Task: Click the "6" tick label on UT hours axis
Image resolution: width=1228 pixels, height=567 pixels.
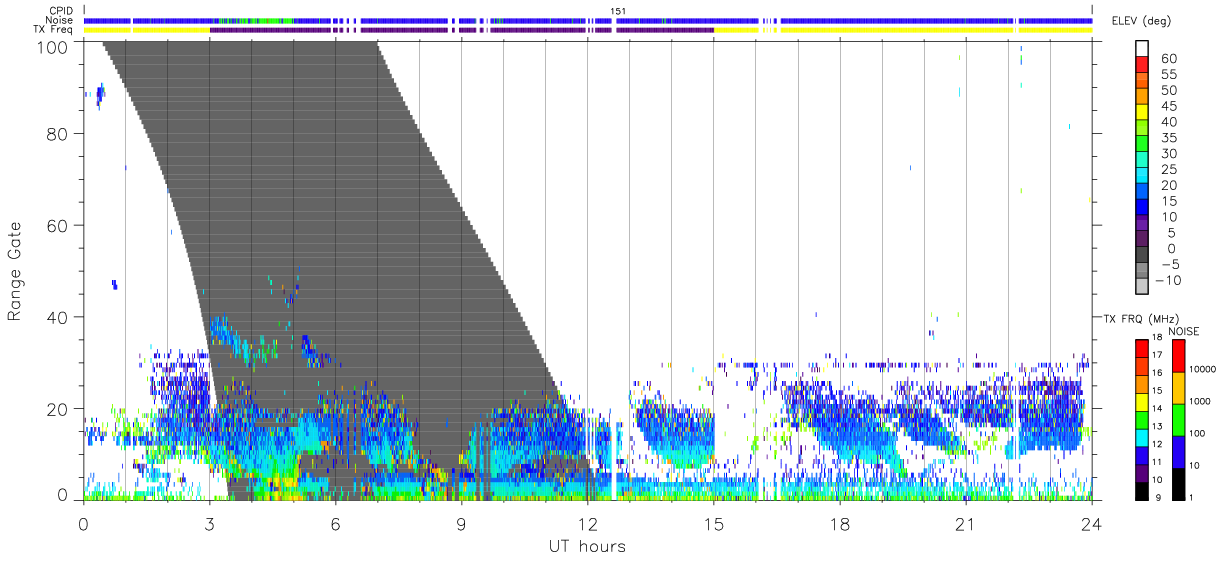Action: [335, 523]
